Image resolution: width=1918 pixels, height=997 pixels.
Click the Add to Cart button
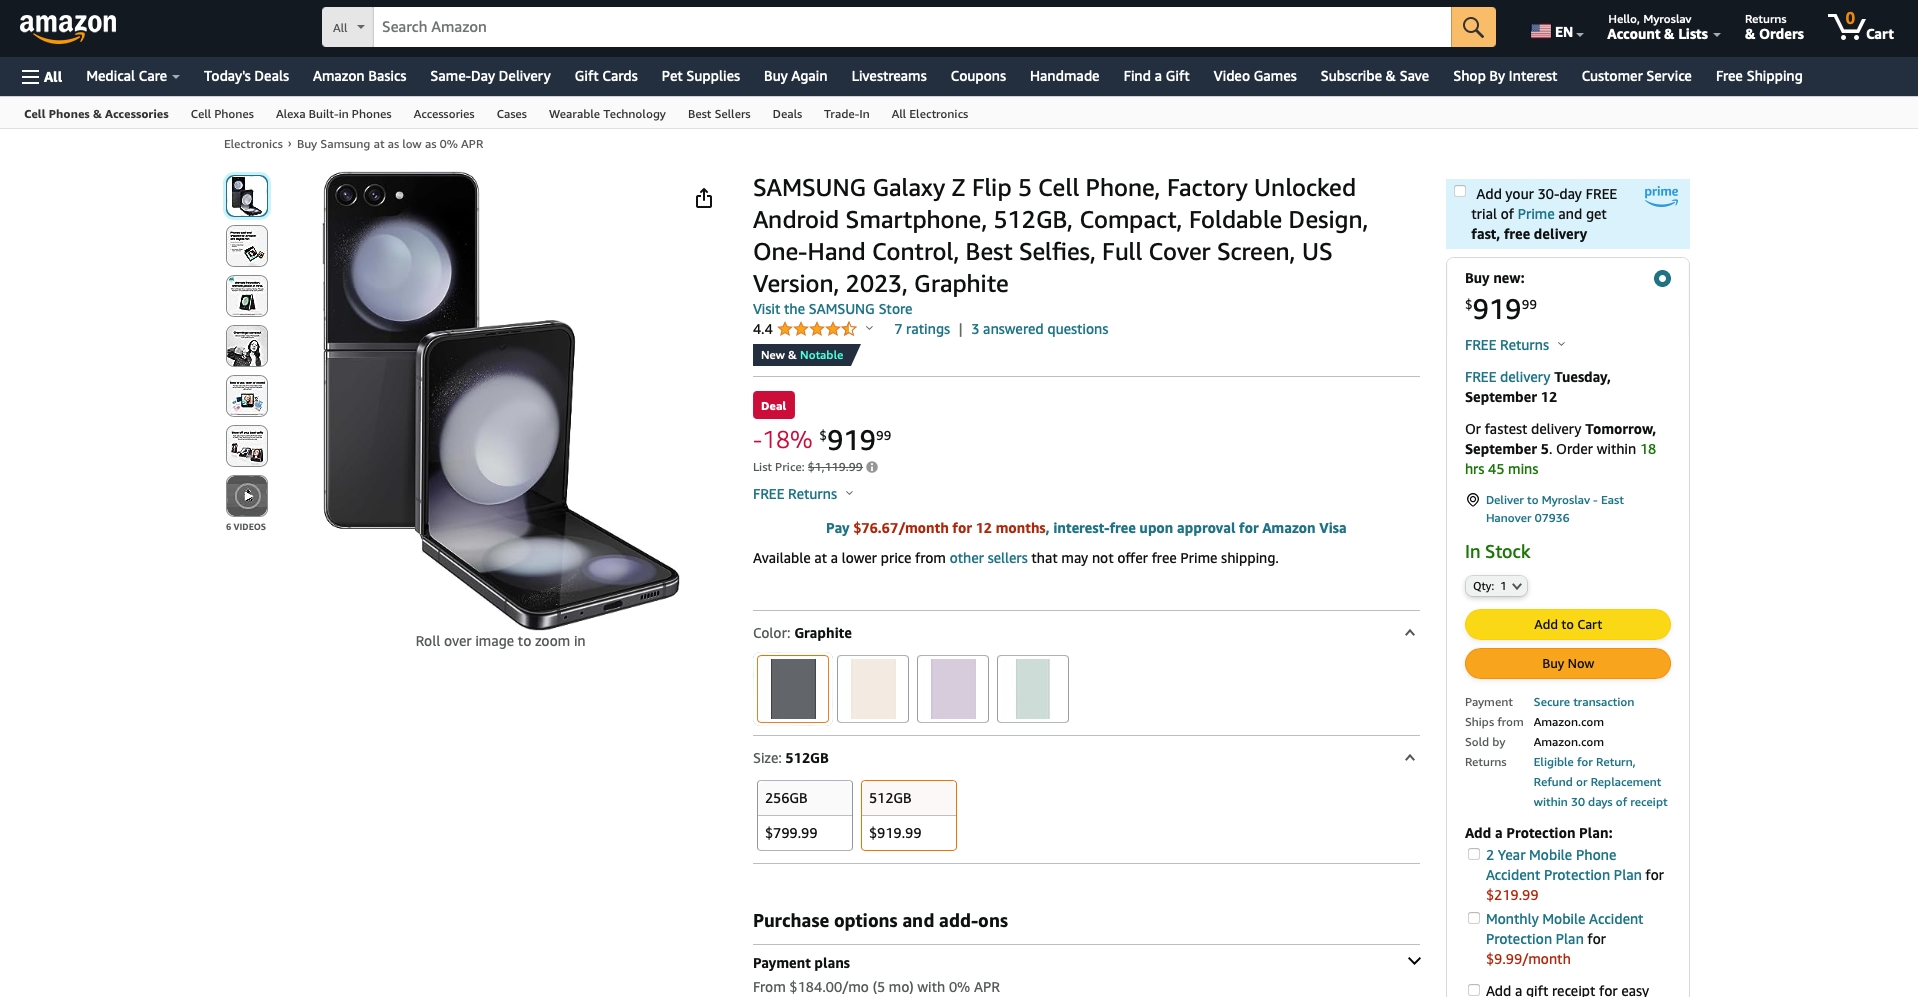click(1567, 624)
